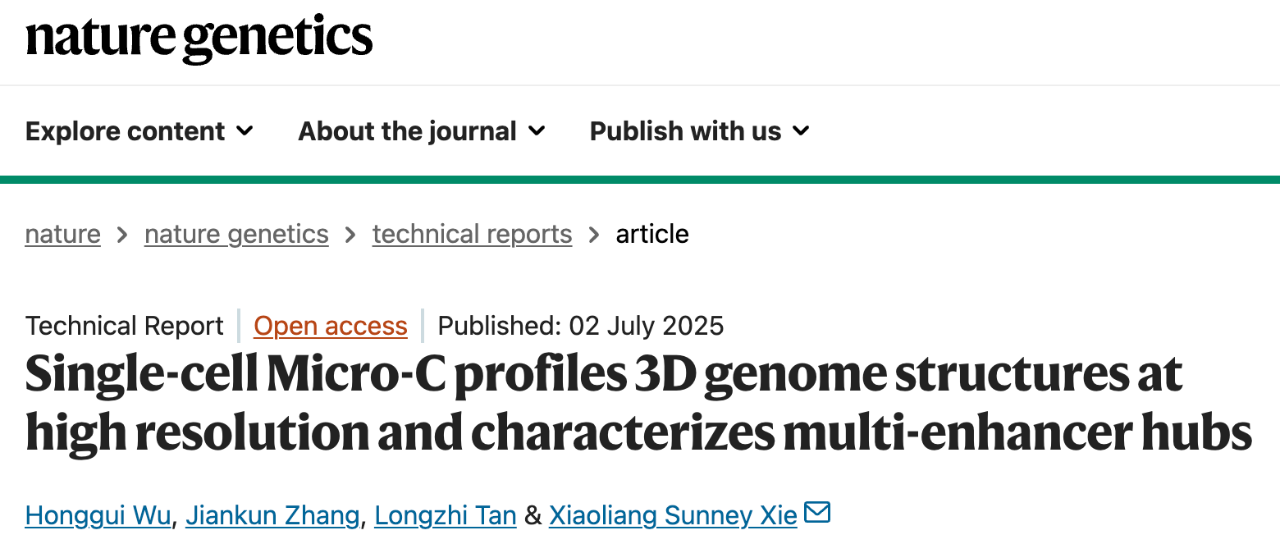Open the About the journal menu
Viewport: 1280px width, 553px height.
tap(421, 131)
